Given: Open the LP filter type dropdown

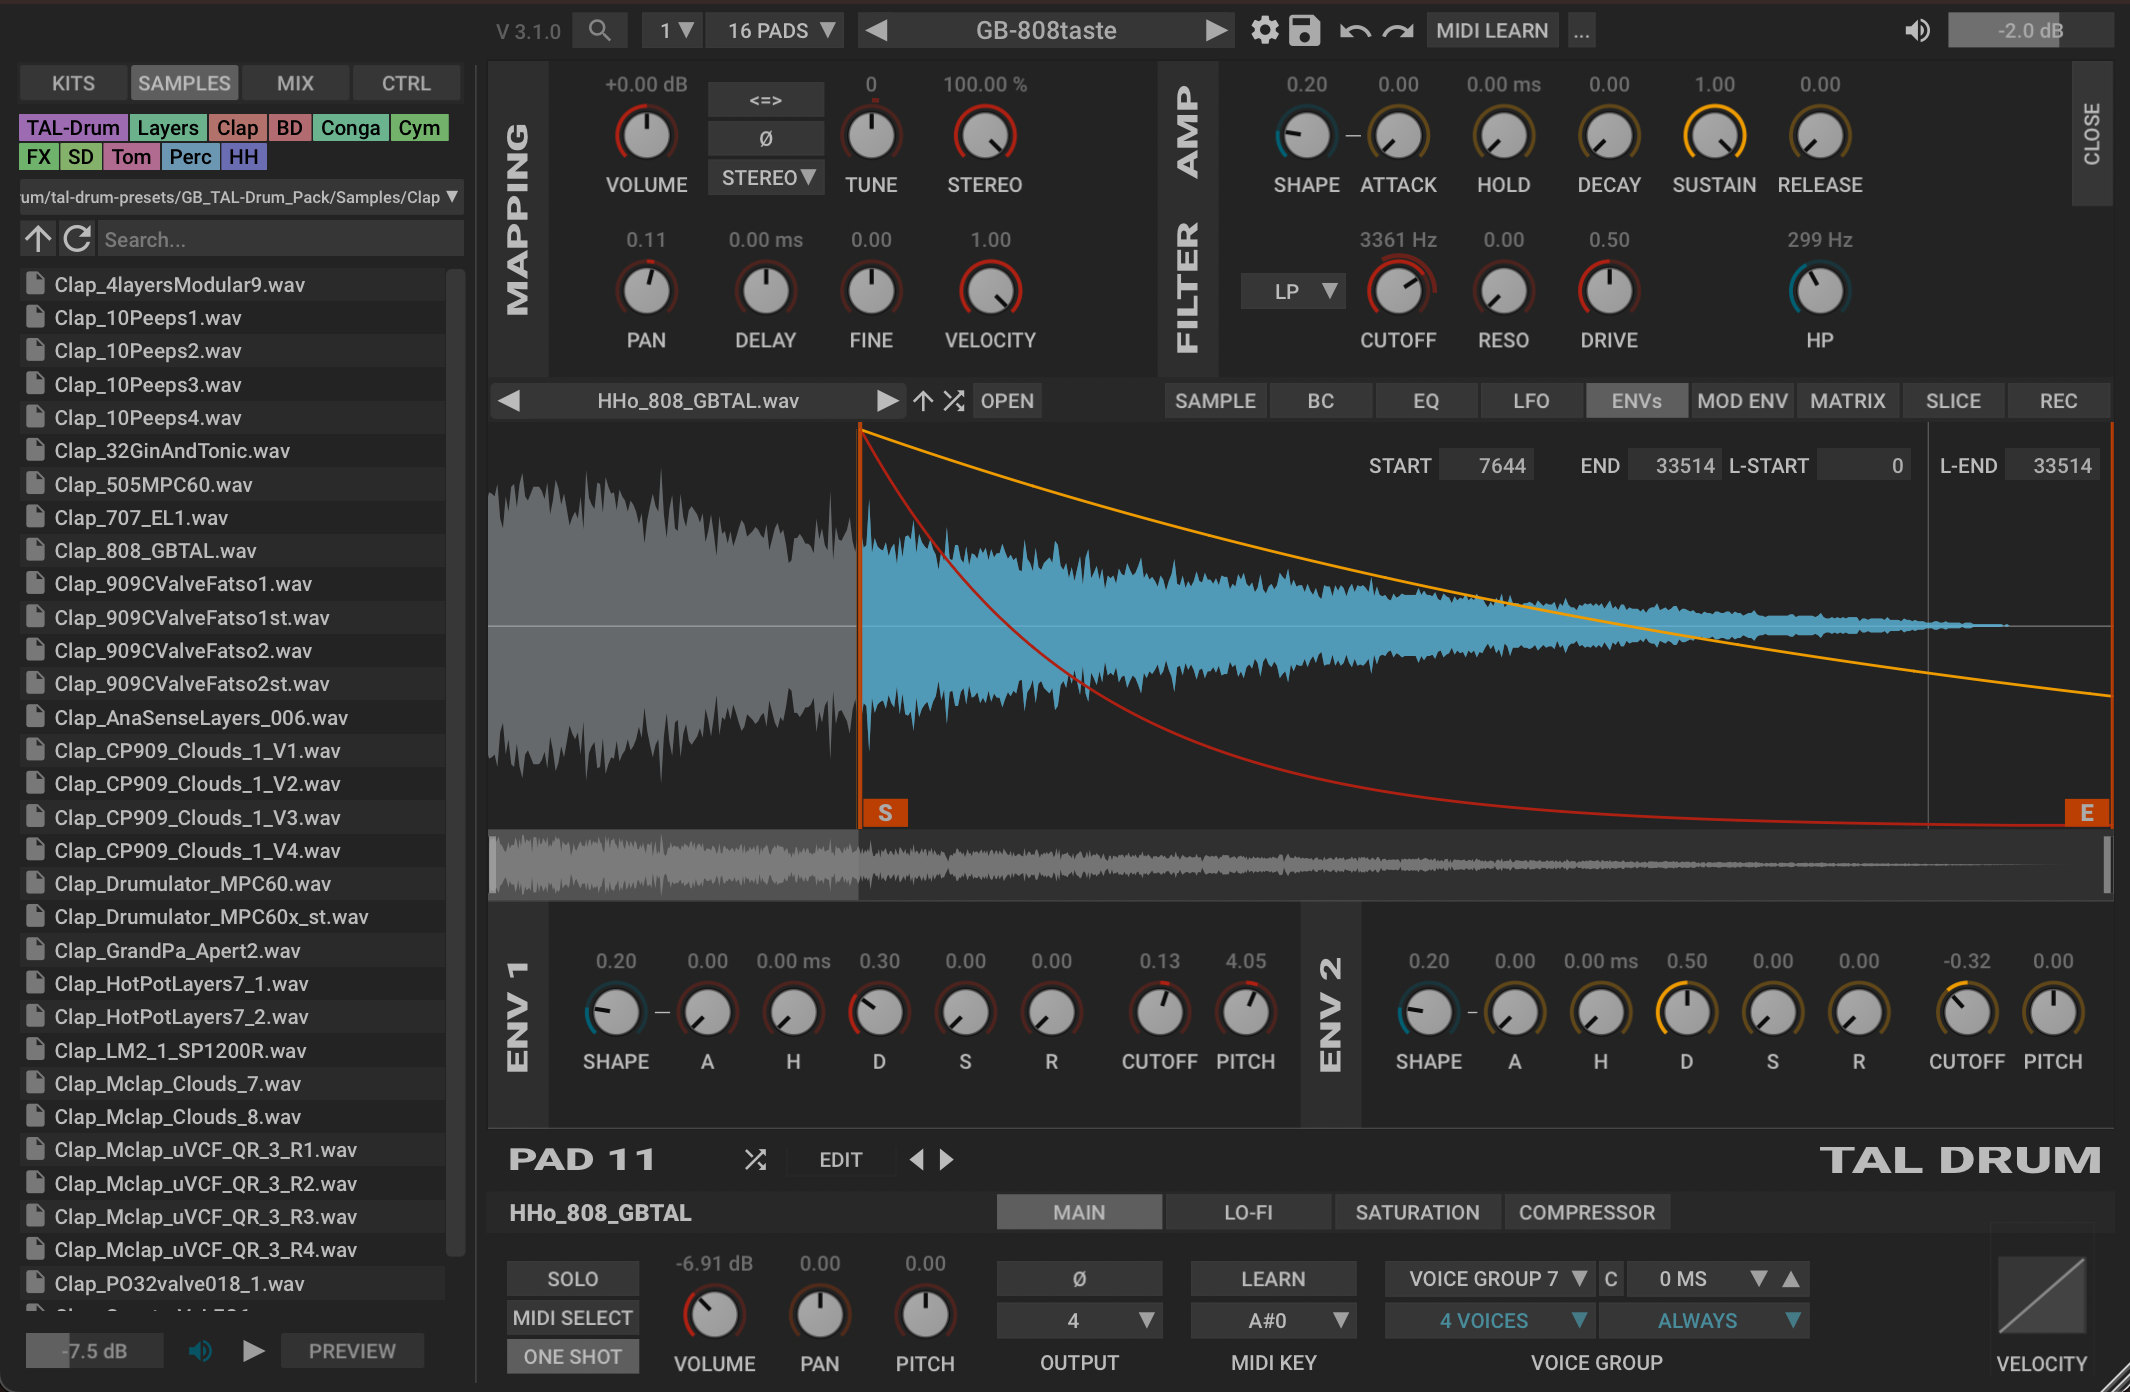Looking at the screenshot, I should pyautogui.click(x=1293, y=291).
